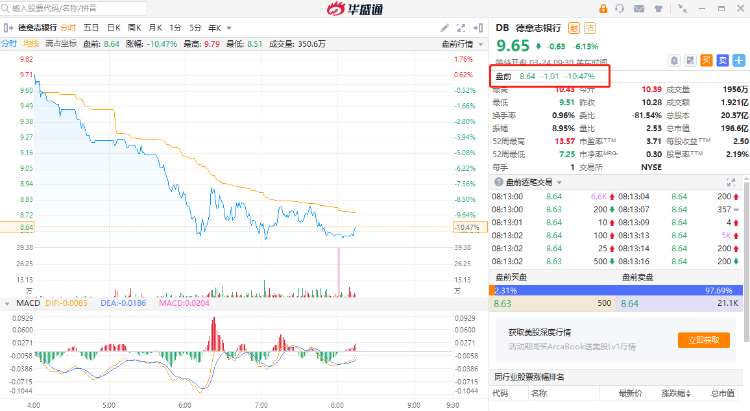The width and height of the screenshot is (750, 411).
Task: Switch to 周K chart tab
Action: pos(134,28)
